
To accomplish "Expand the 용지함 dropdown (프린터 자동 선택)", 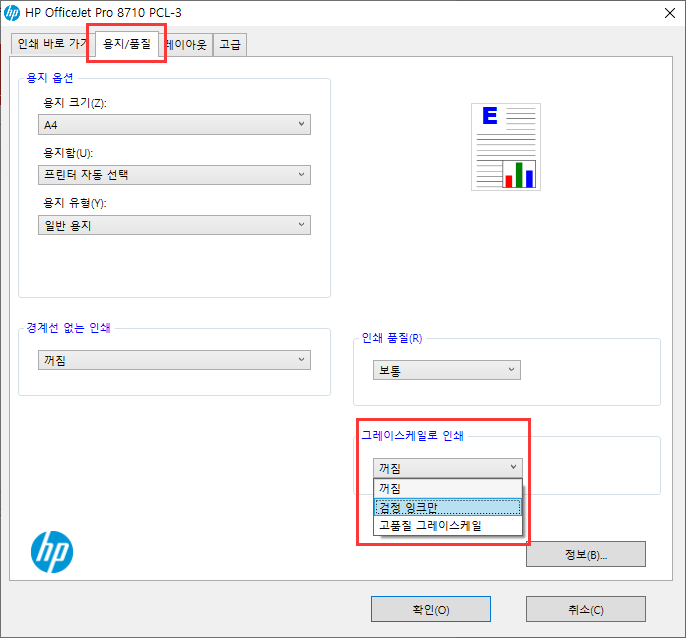I will (175, 175).
